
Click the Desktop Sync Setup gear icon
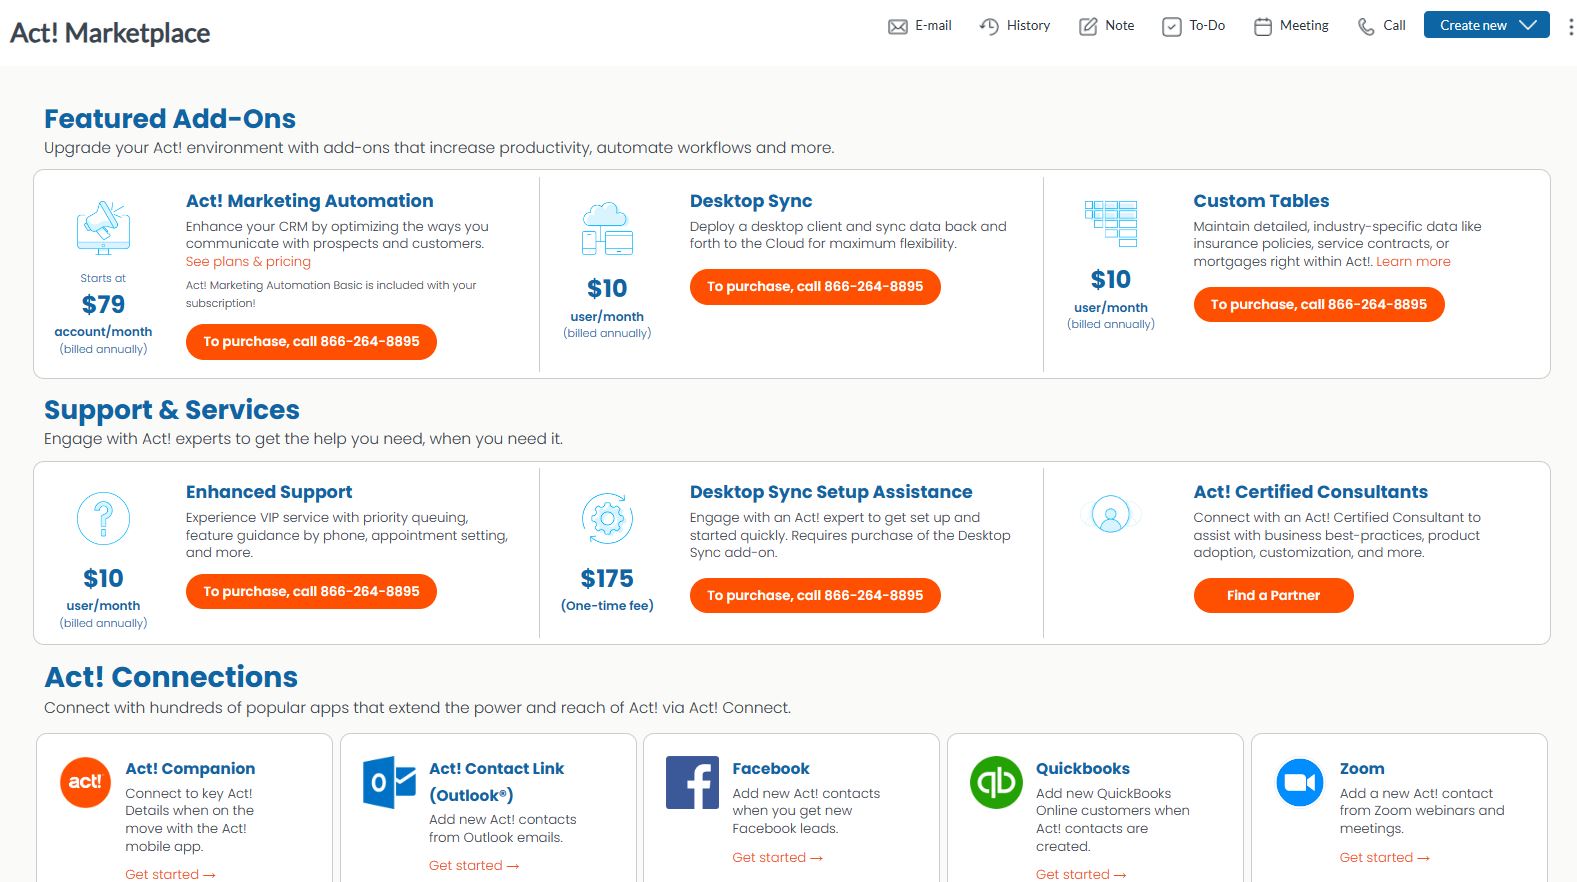pos(607,518)
